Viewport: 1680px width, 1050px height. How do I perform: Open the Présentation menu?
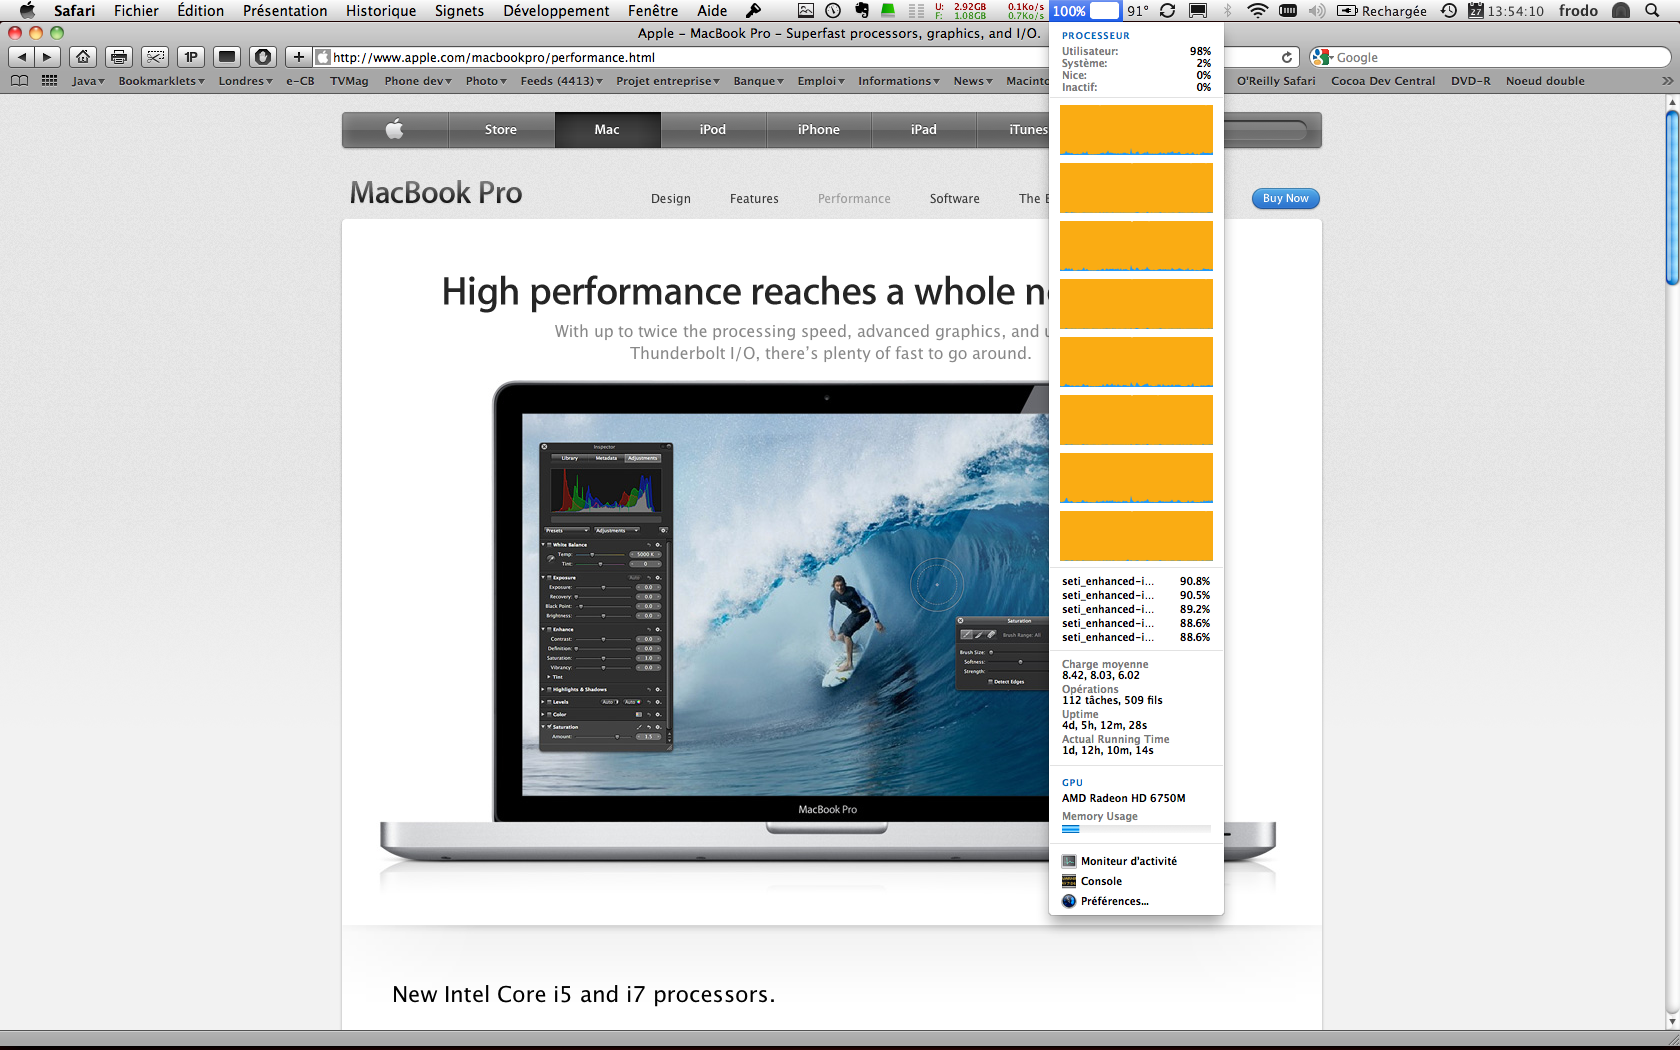285,11
